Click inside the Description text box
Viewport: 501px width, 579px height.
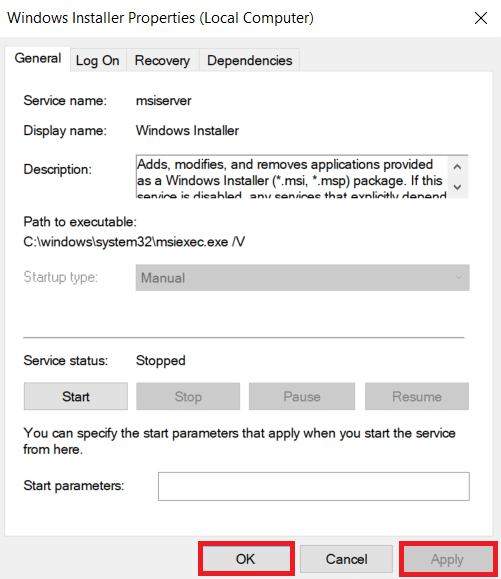pos(292,177)
